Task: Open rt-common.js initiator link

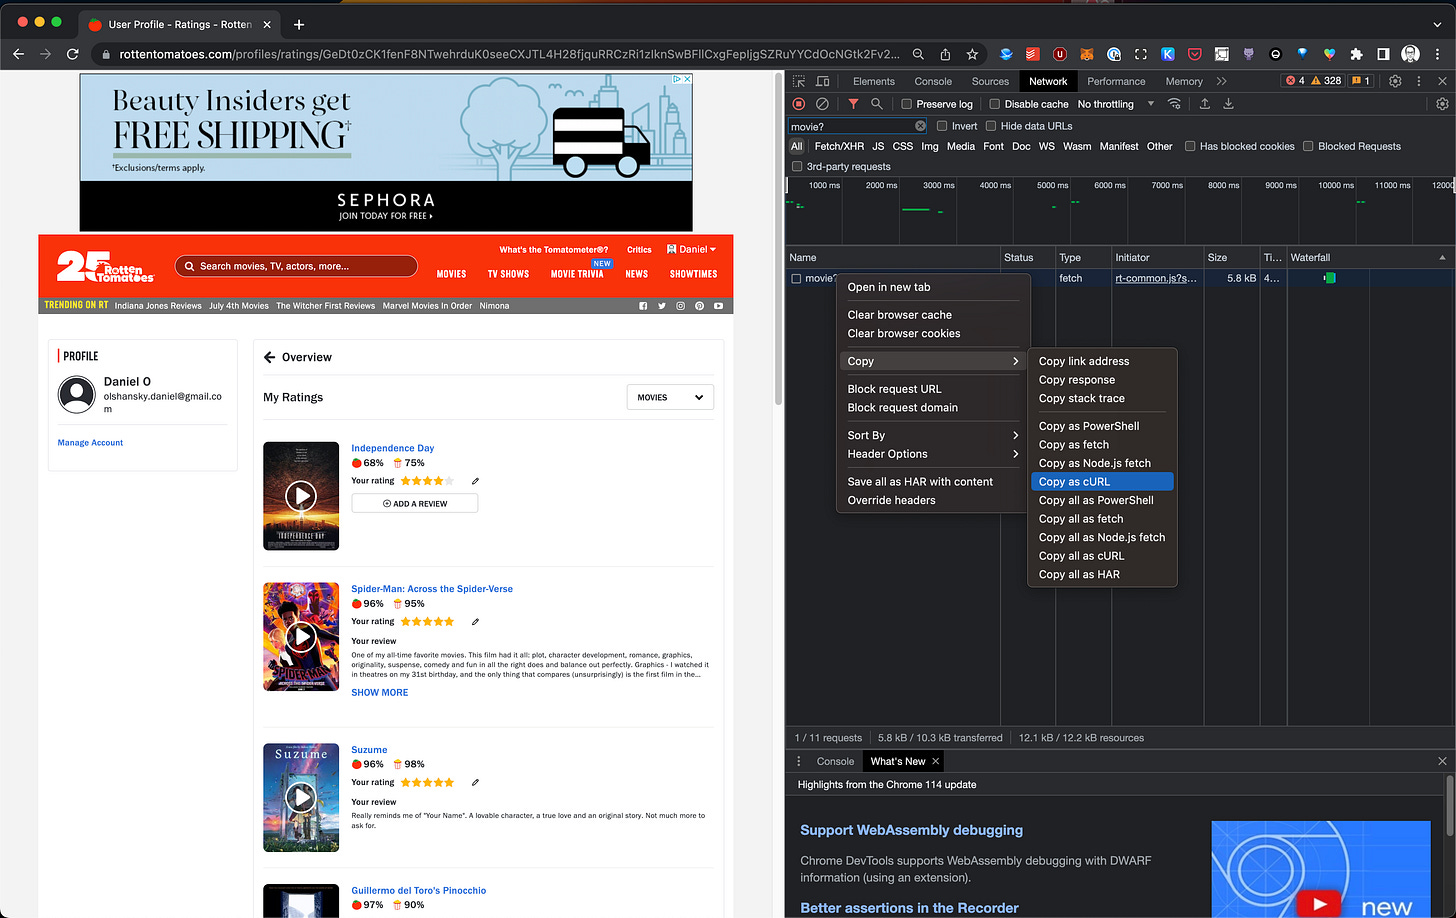Action: pyautogui.click(x=1156, y=279)
